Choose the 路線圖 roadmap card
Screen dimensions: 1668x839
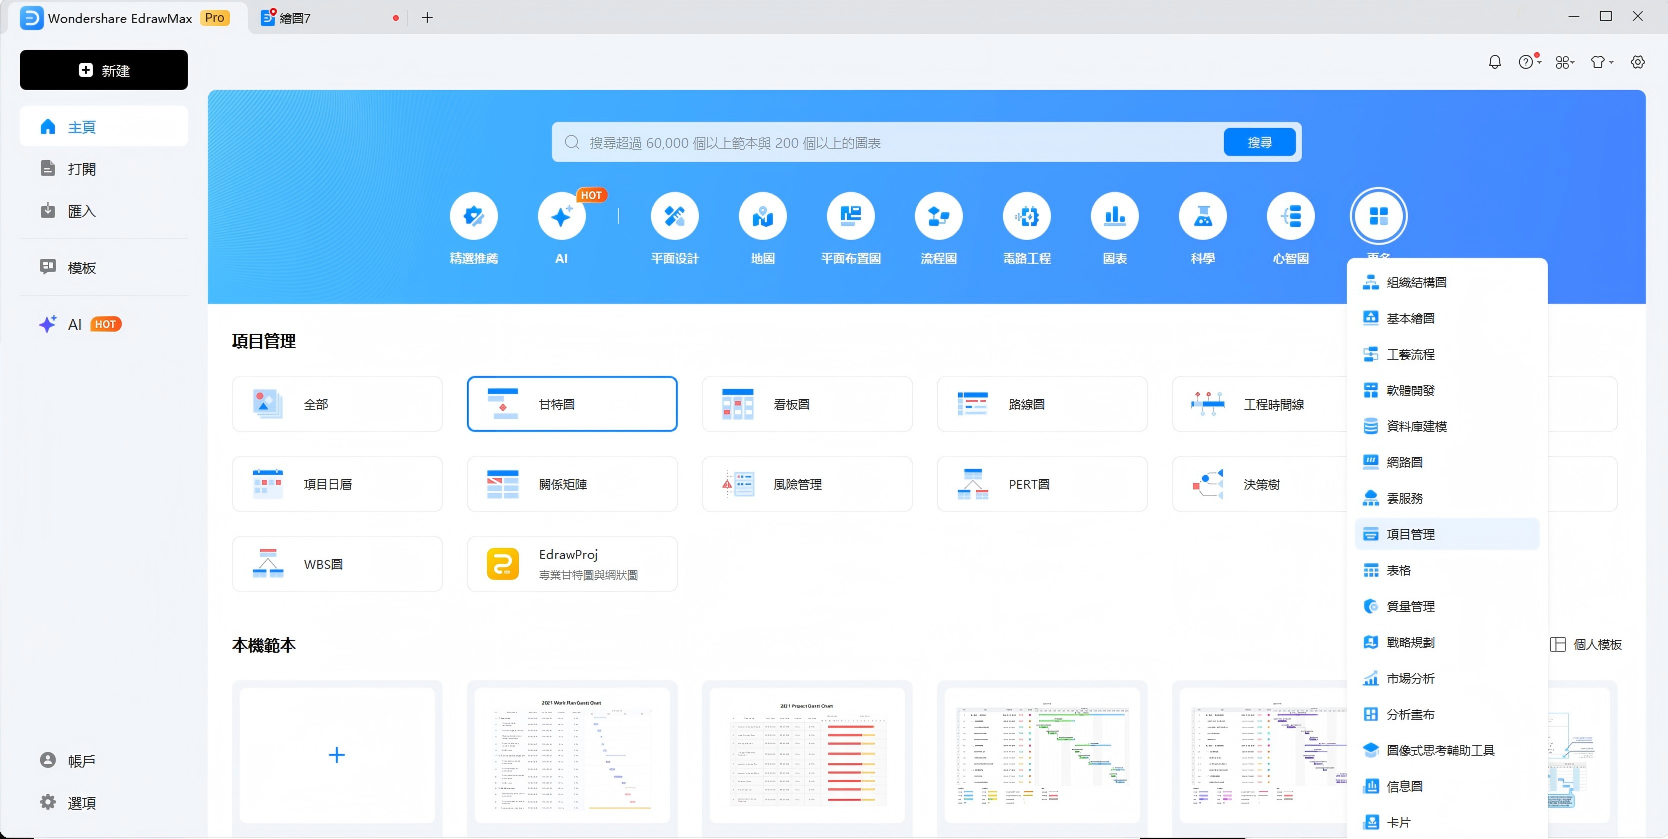(1042, 404)
